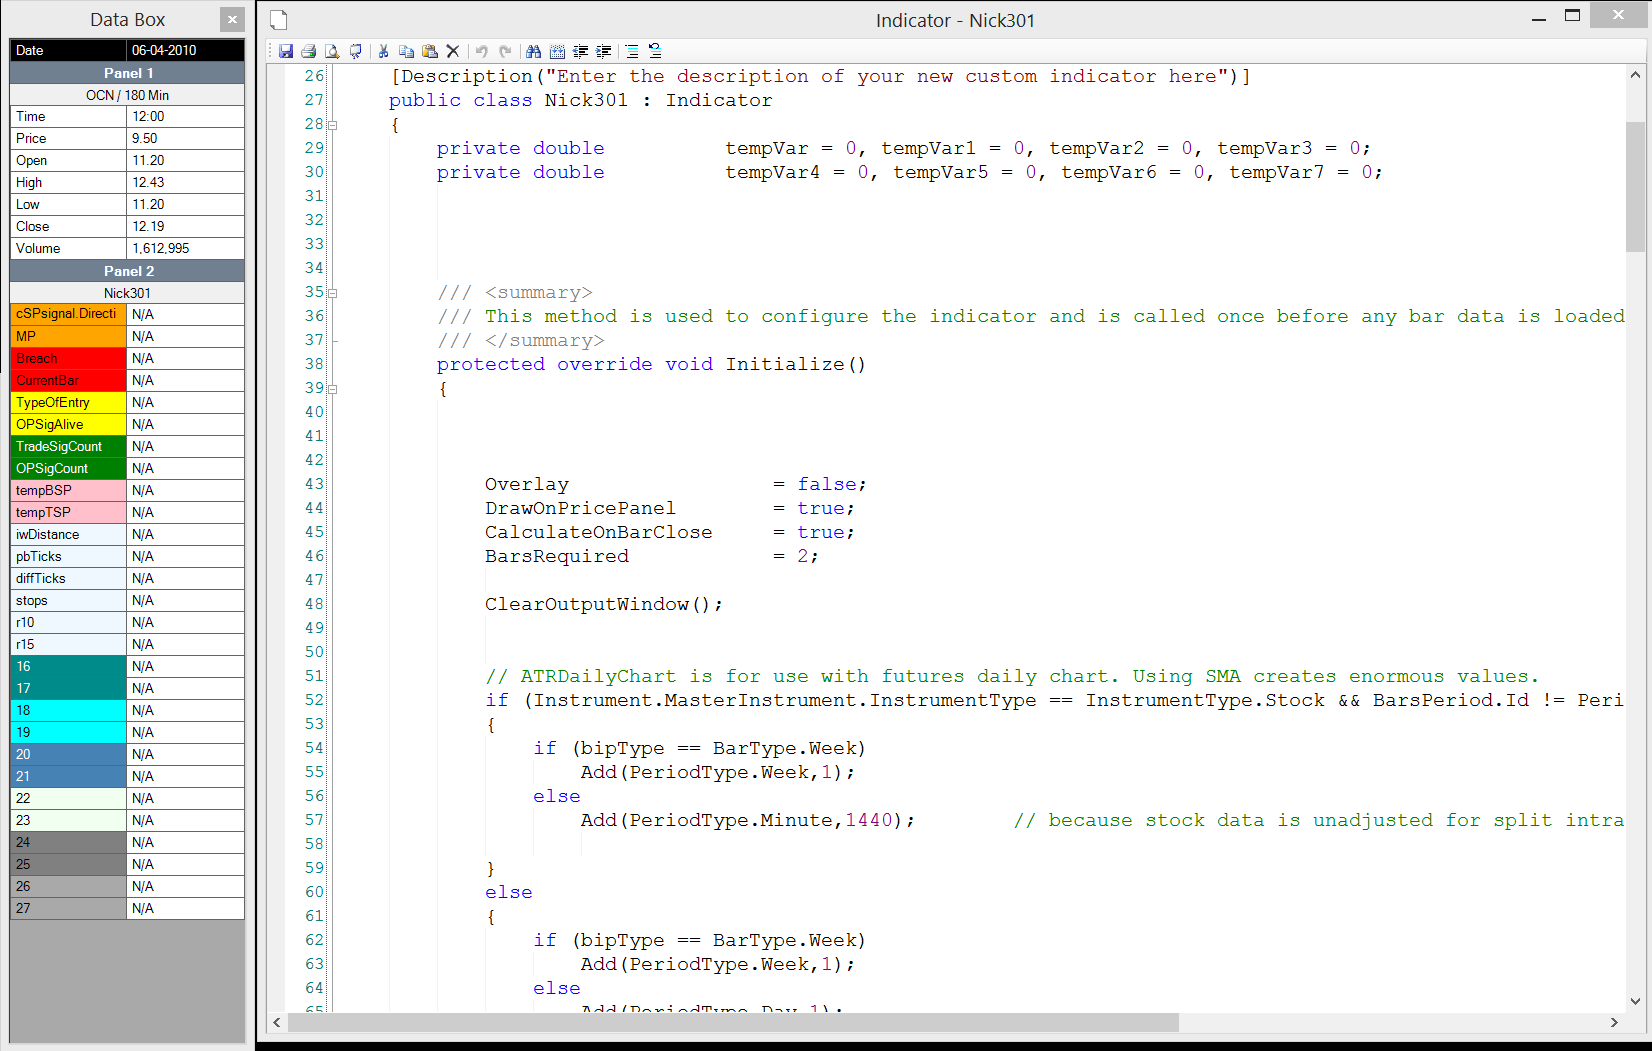Increase indent of the selected lines
The width and height of the screenshot is (1652, 1051).
603,51
